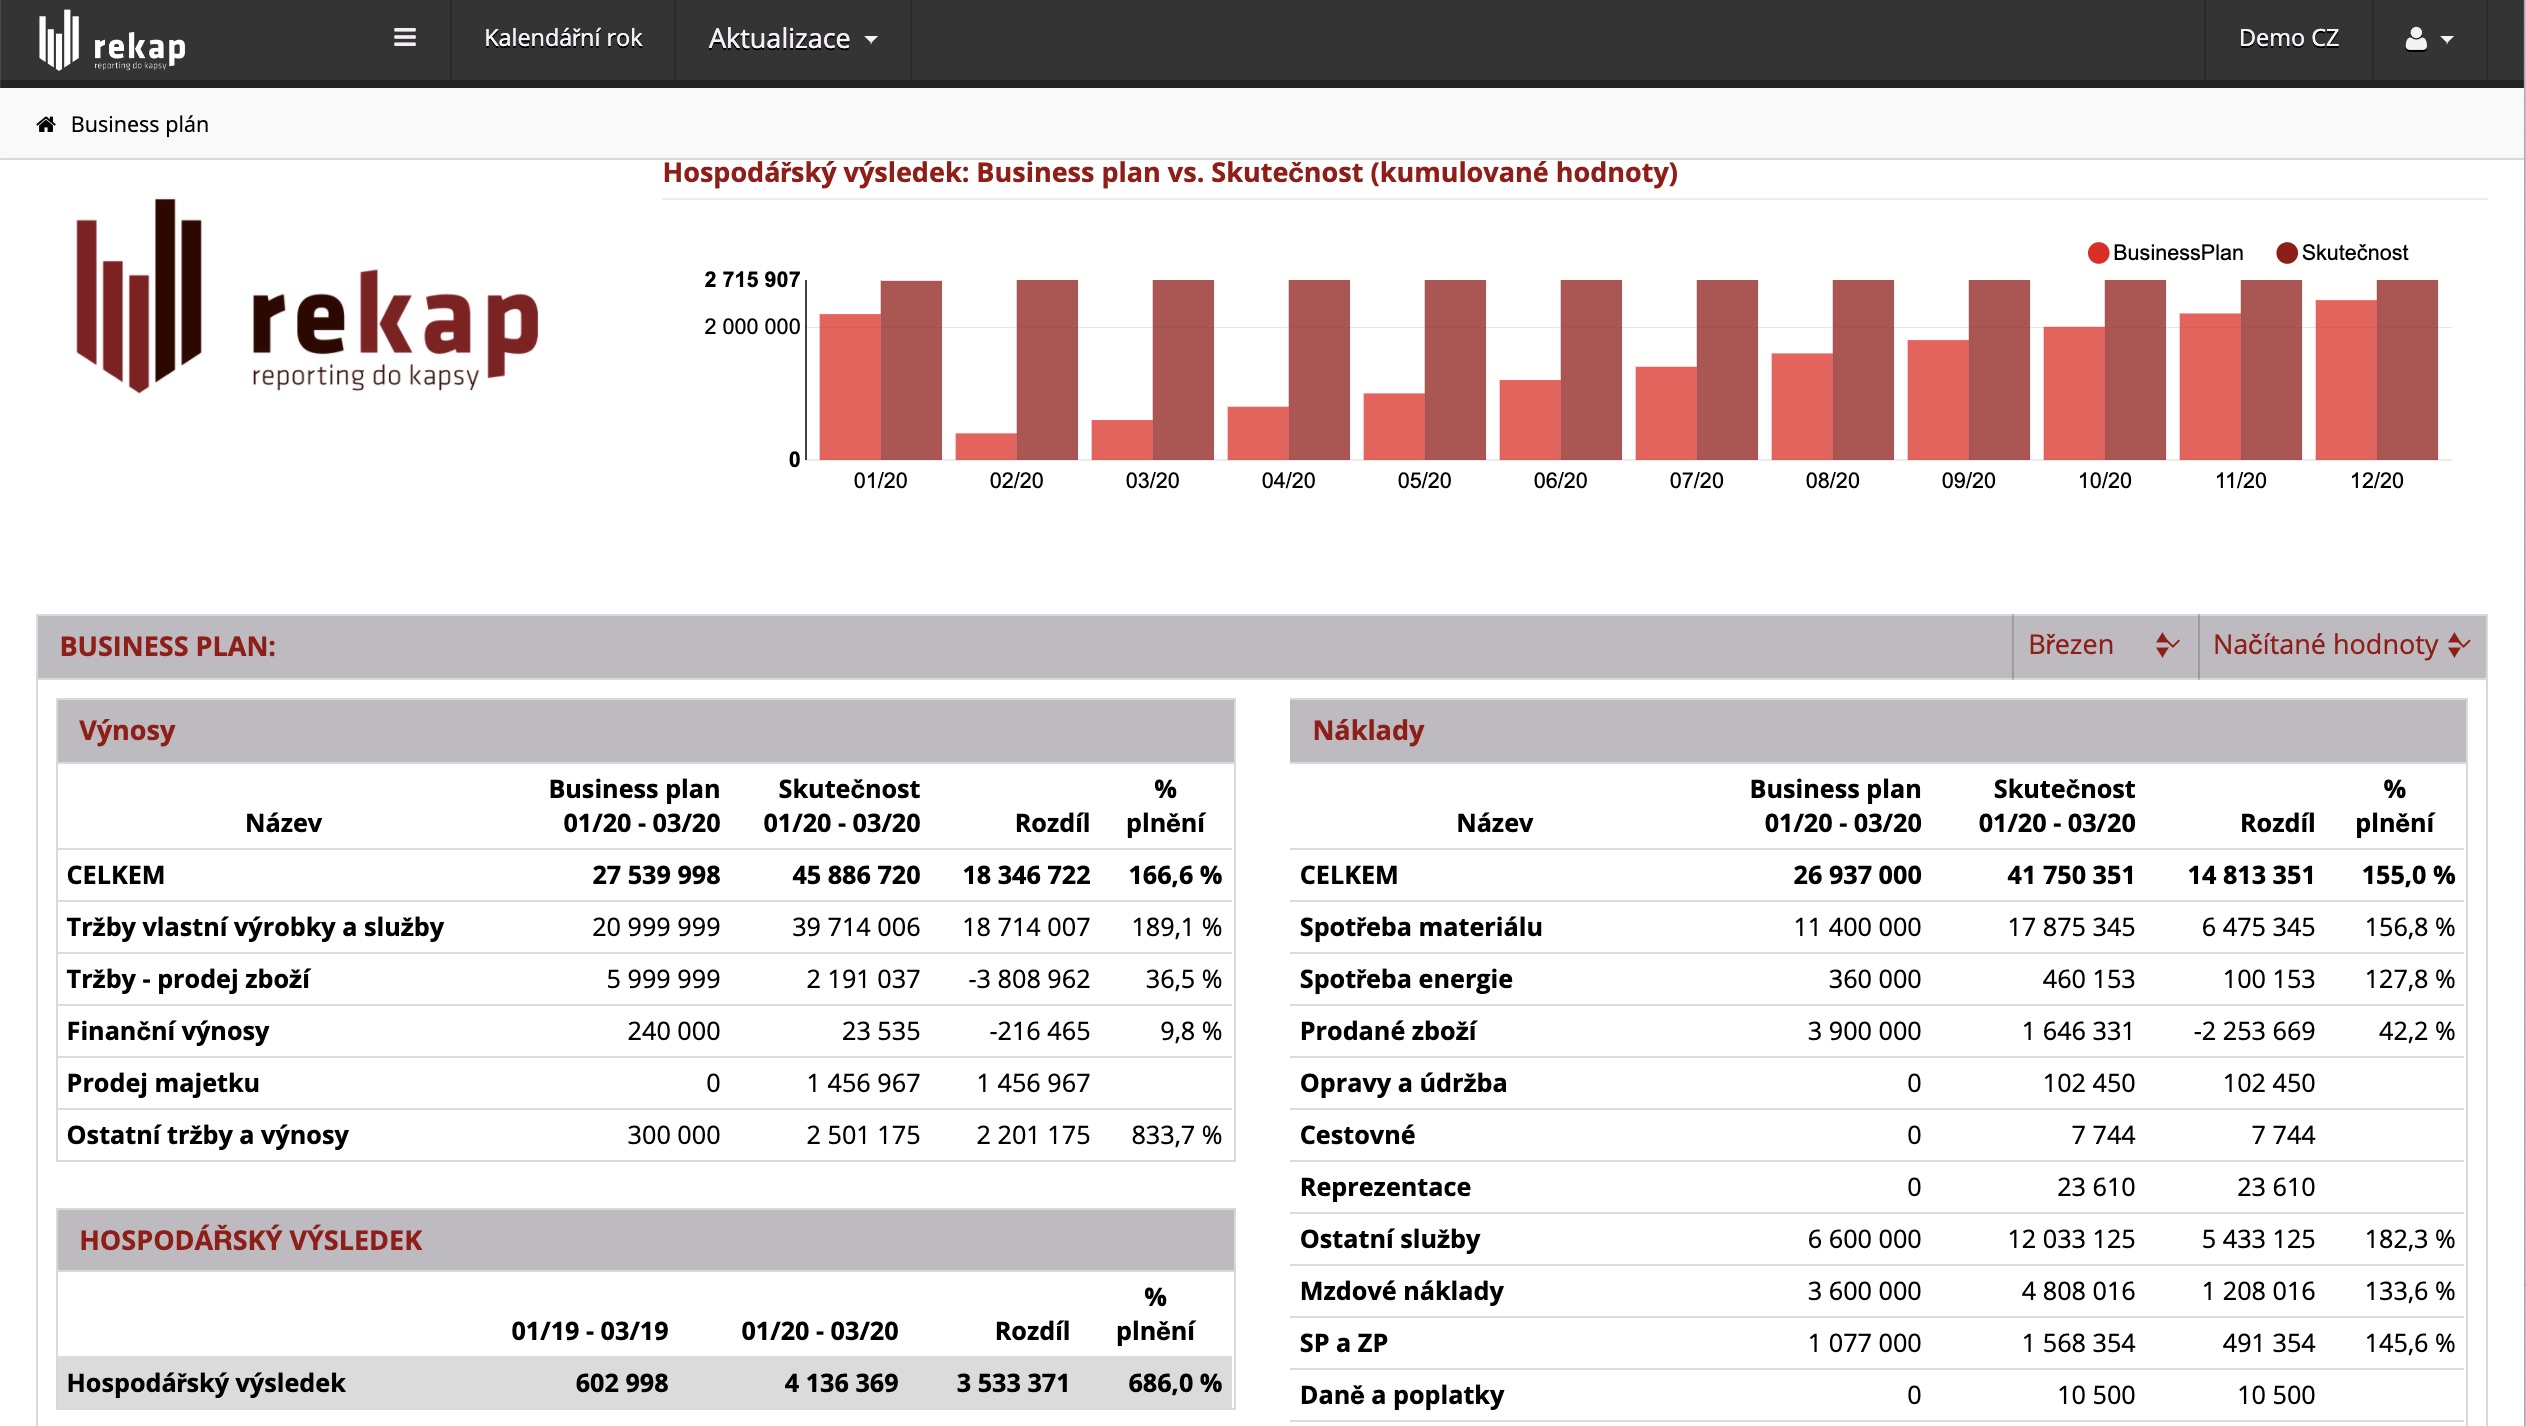Click the Business plán breadcrumb link
Viewport: 2526px width, 1426px height.
[x=139, y=124]
